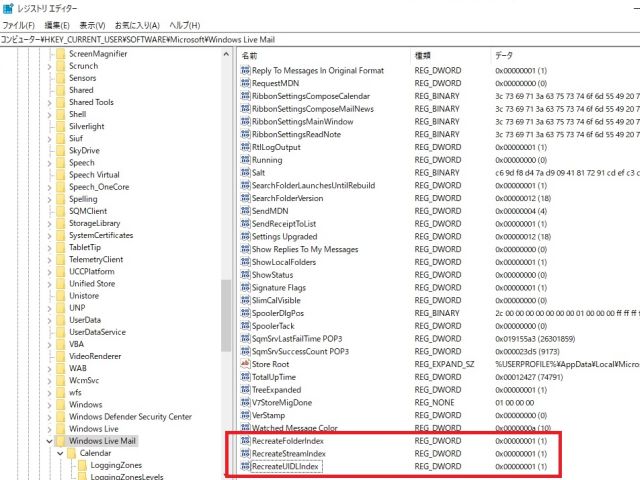Click the RibbonSettingsComposeCalendar binary value icon
Screen dimensions: 640x480
point(245,96)
